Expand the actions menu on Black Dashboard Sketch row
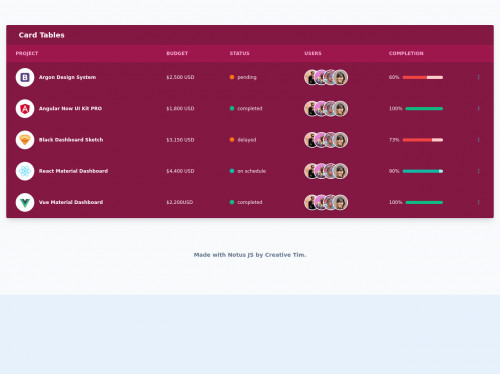 (478, 140)
